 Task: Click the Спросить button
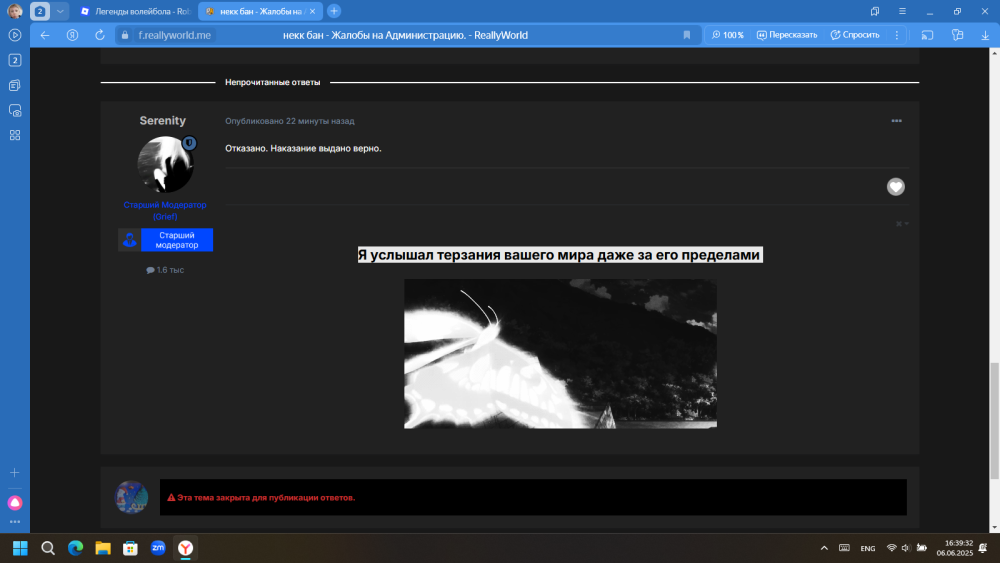[x=855, y=35]
